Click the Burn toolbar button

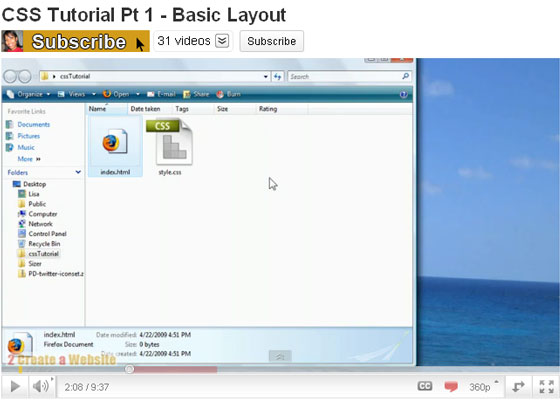point(229,94)
